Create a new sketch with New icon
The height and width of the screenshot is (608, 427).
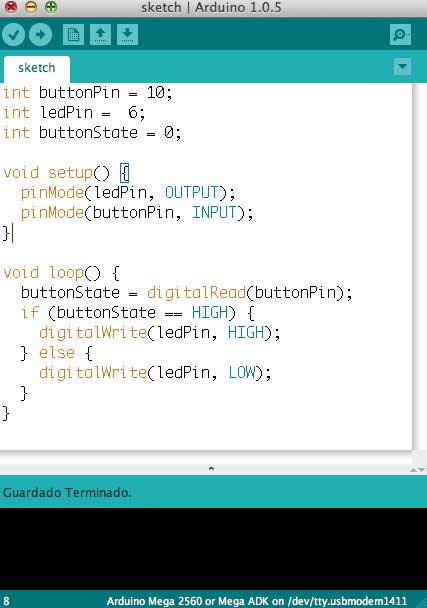click(73, 35)
